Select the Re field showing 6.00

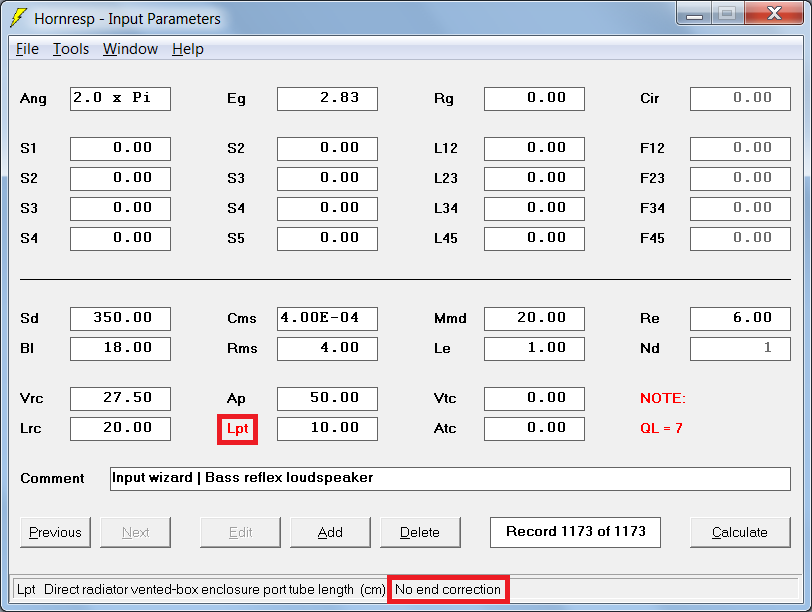pos(741,319)
